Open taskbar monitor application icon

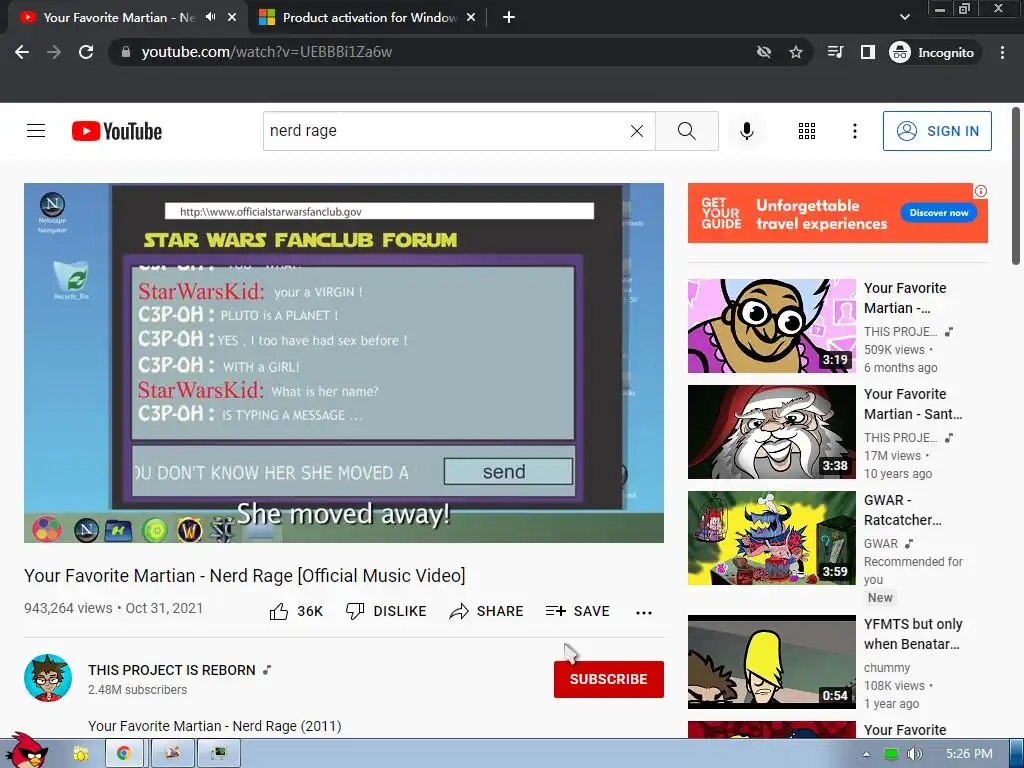pos(218,754)
